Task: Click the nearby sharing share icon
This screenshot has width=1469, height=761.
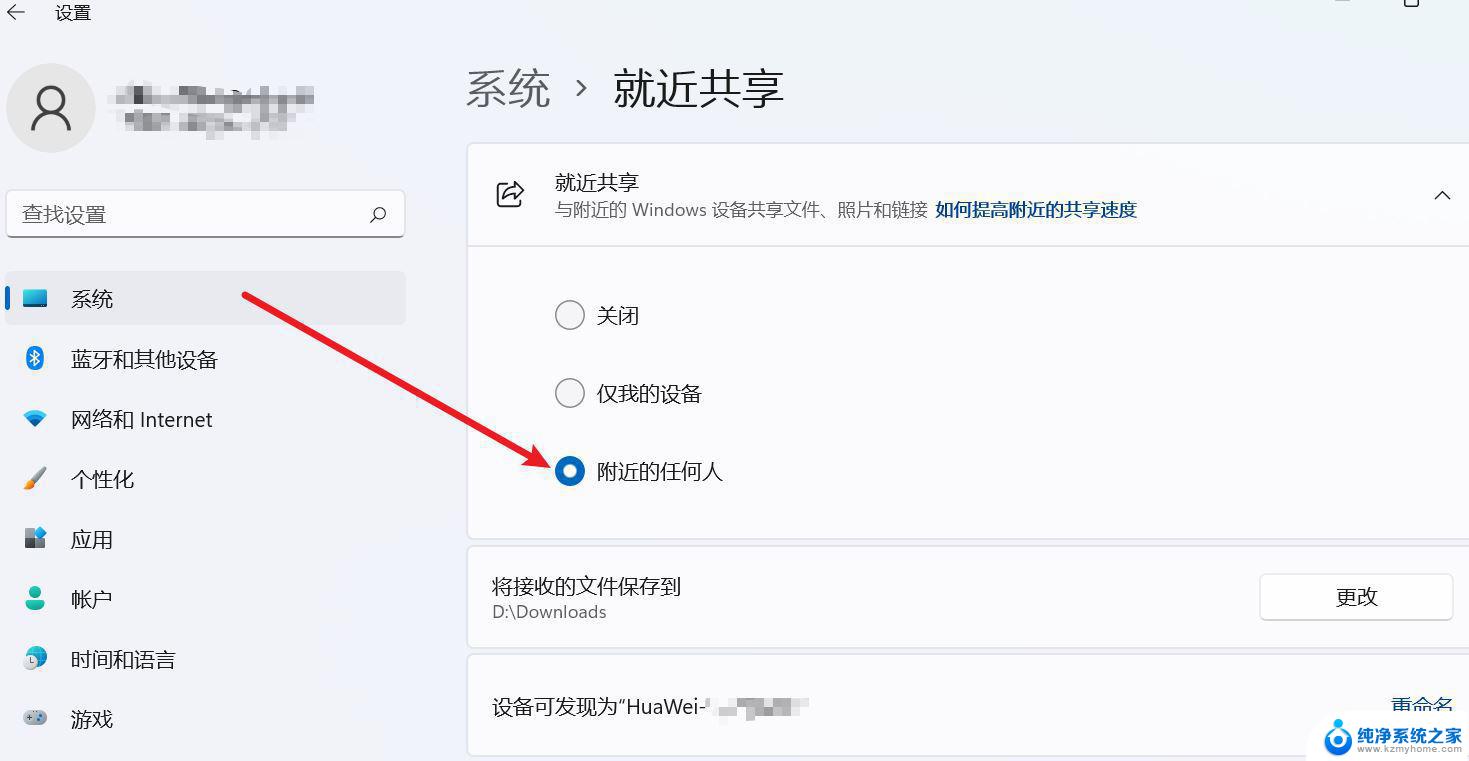Action: point(510,194)
